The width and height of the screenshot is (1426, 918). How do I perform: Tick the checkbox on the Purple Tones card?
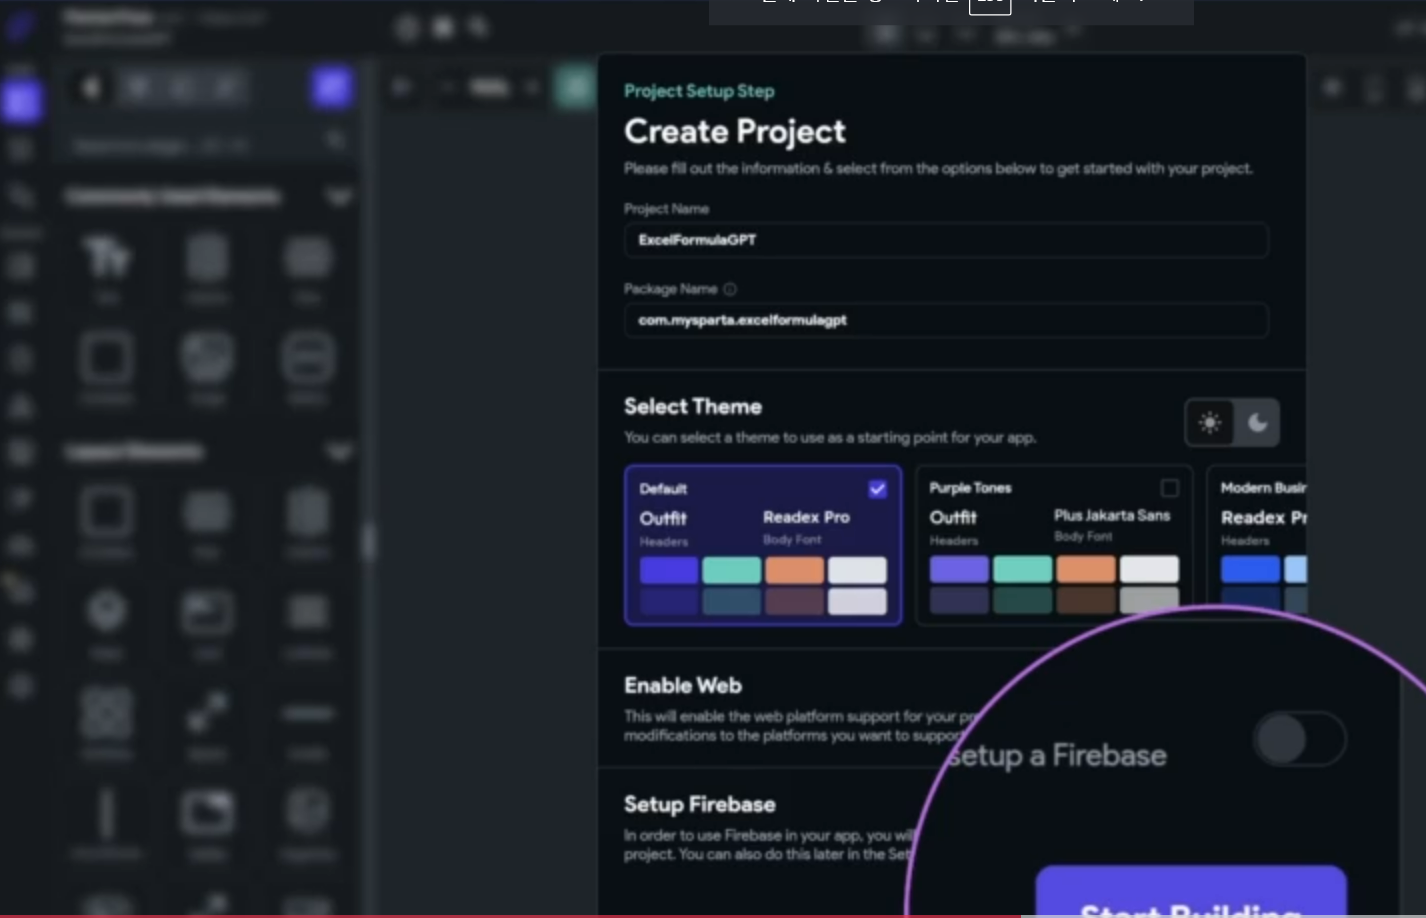(x=1169, y=488)
